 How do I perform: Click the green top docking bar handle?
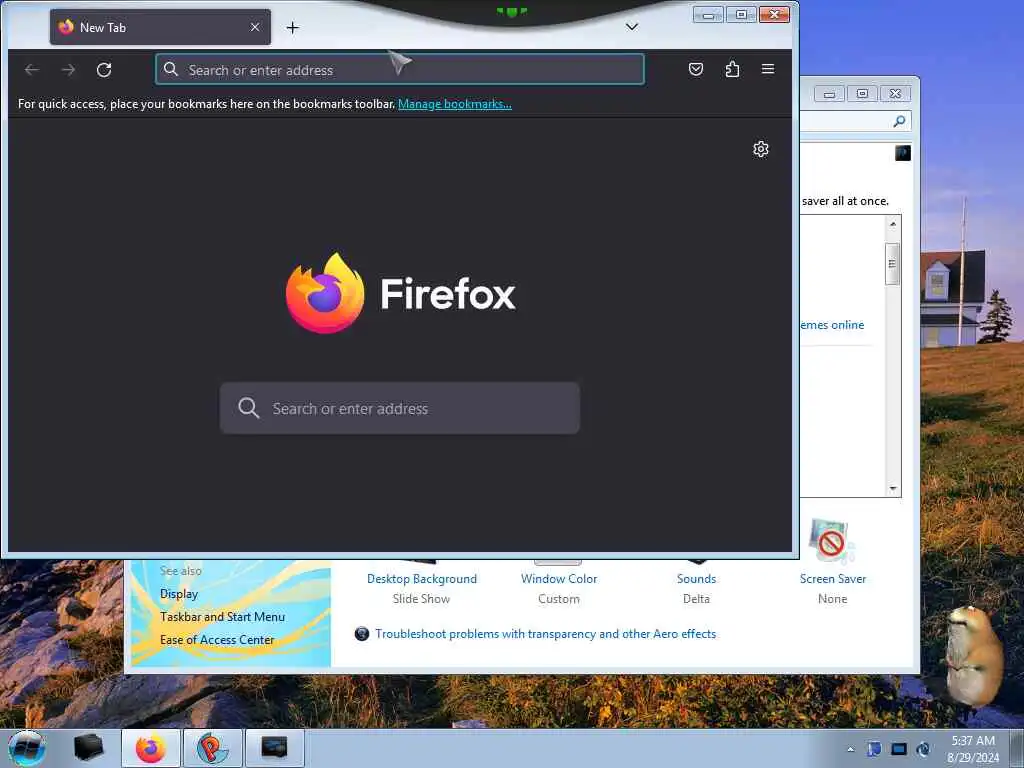[x=512, y=11]
